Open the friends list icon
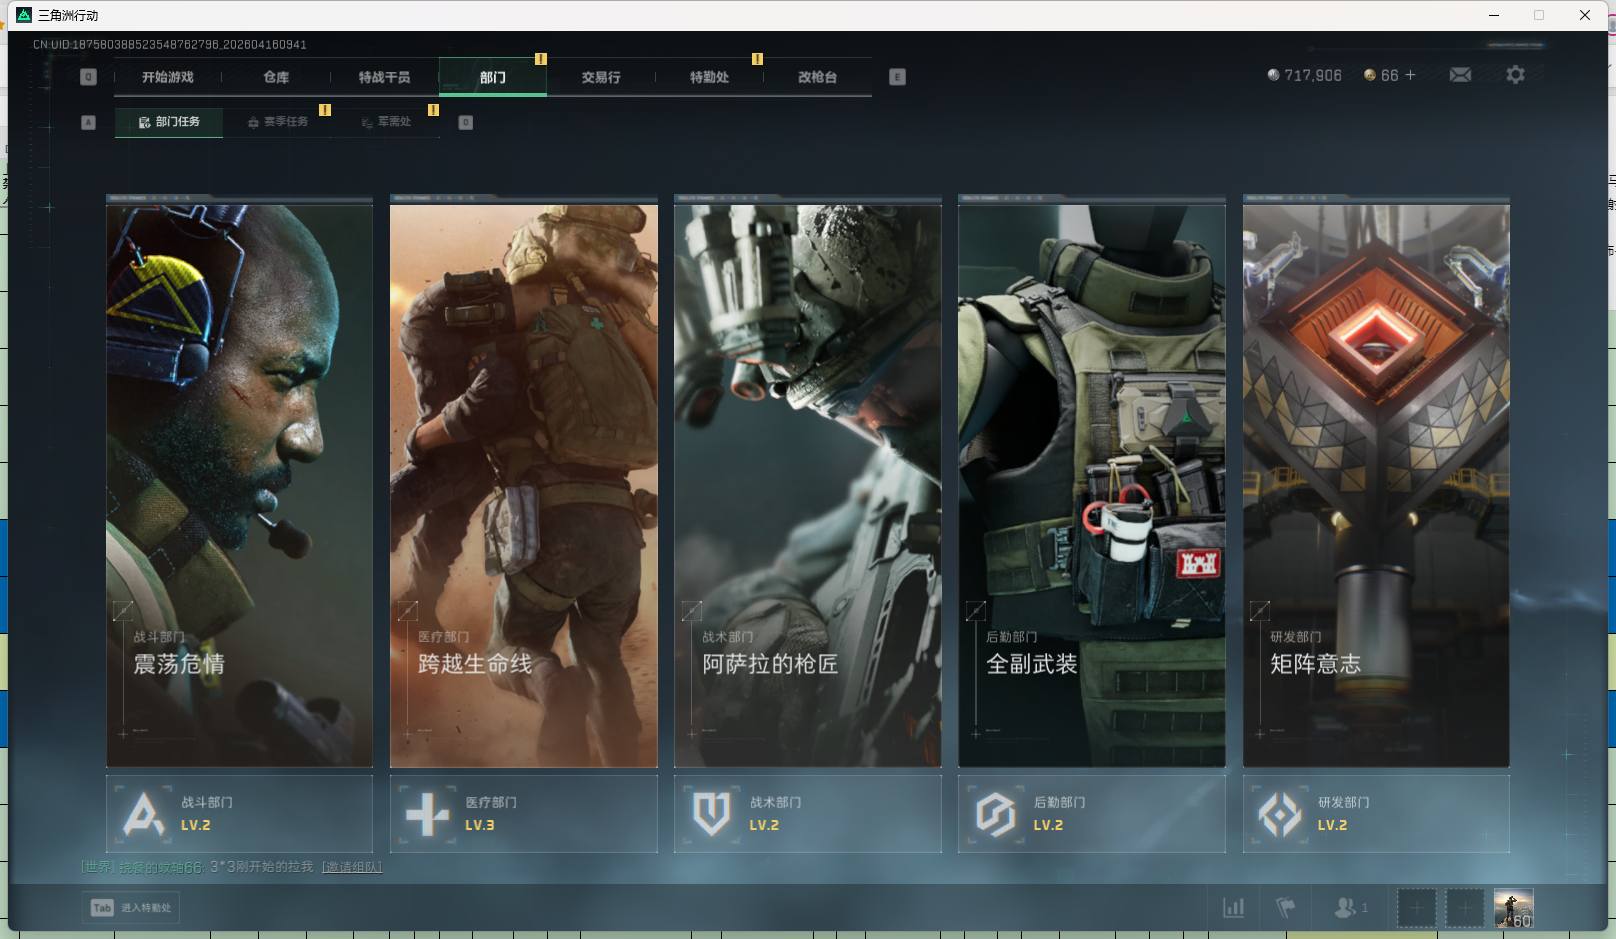1616x939 pixels. point(1346,908)
